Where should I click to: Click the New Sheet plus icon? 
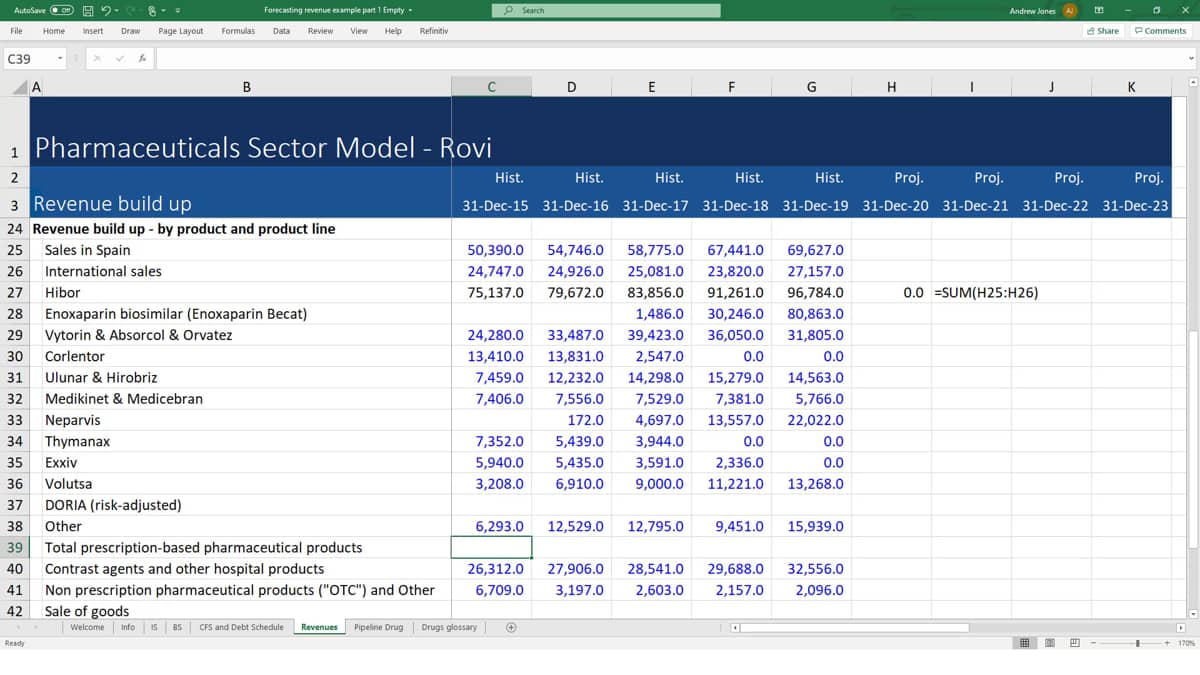pos(511,627)
